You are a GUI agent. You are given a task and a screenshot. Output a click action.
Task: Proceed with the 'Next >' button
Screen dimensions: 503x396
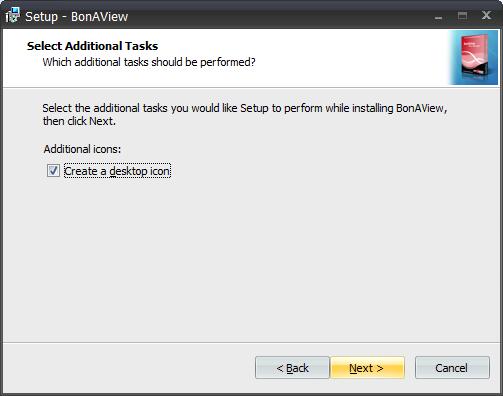point(367,368)
